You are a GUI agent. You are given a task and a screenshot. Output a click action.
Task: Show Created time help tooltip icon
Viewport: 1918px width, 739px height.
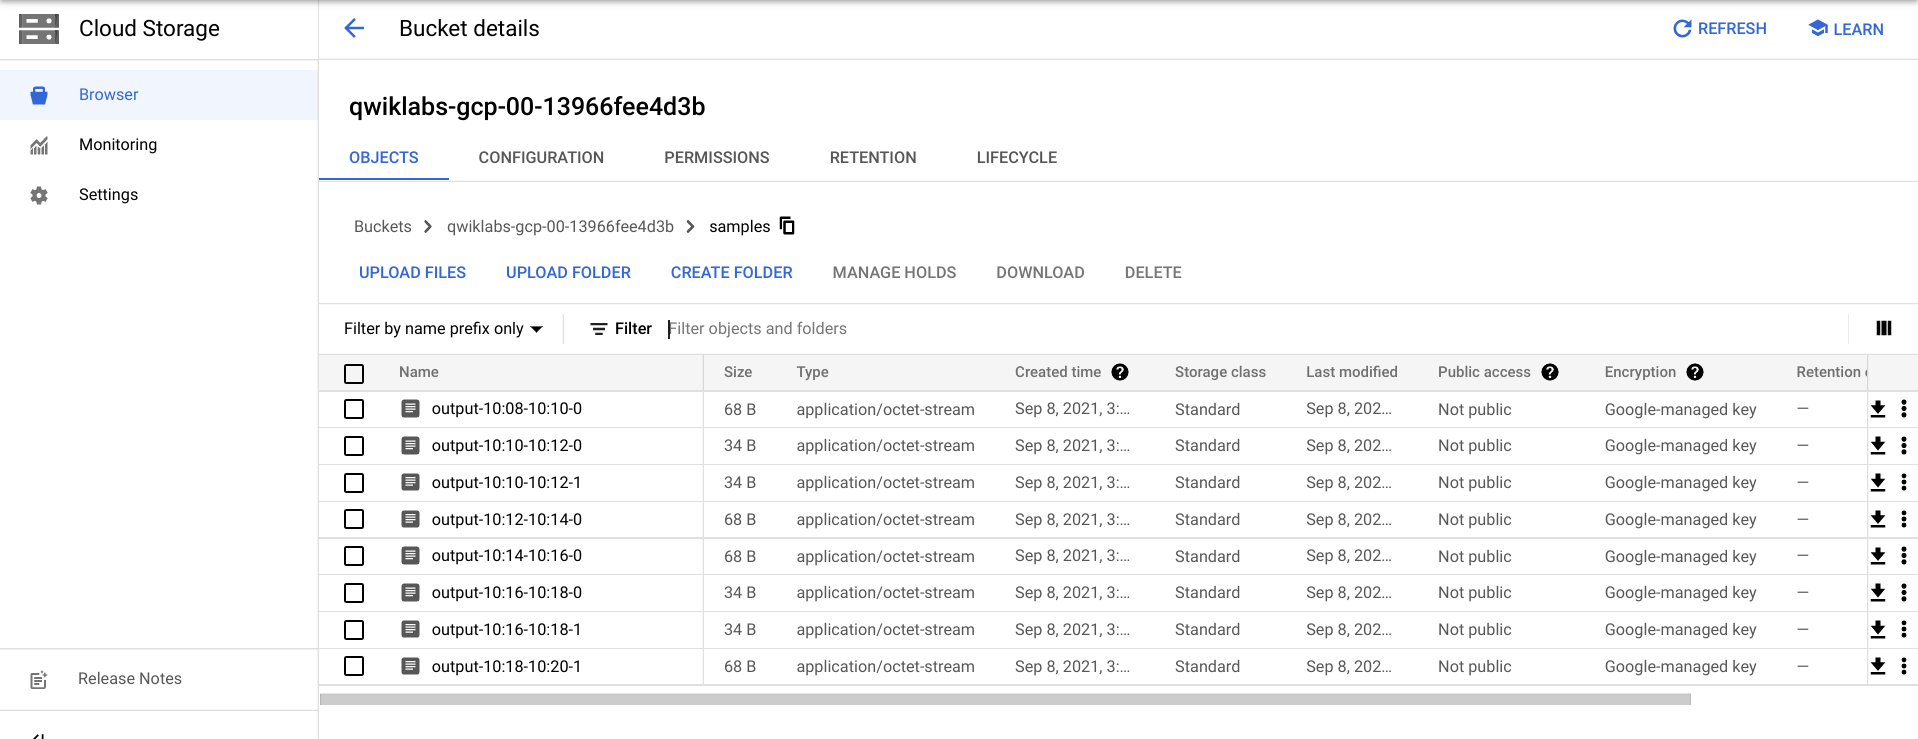[x=1120, y=372]
